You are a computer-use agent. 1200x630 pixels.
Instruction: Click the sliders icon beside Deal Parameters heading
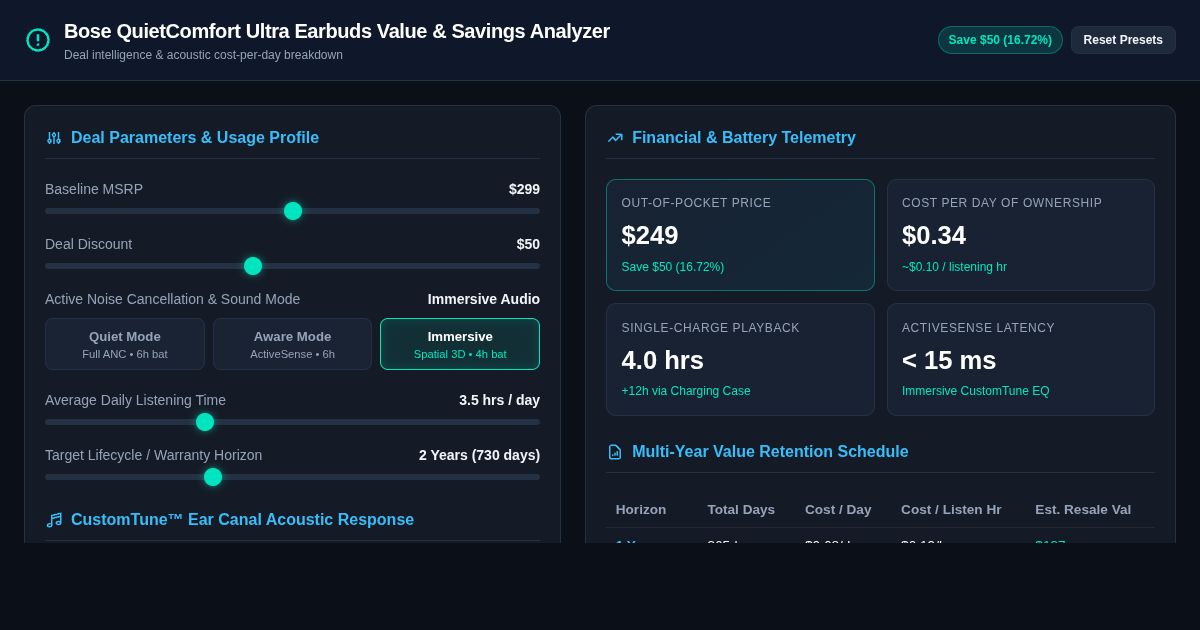[x=54, y=138]
